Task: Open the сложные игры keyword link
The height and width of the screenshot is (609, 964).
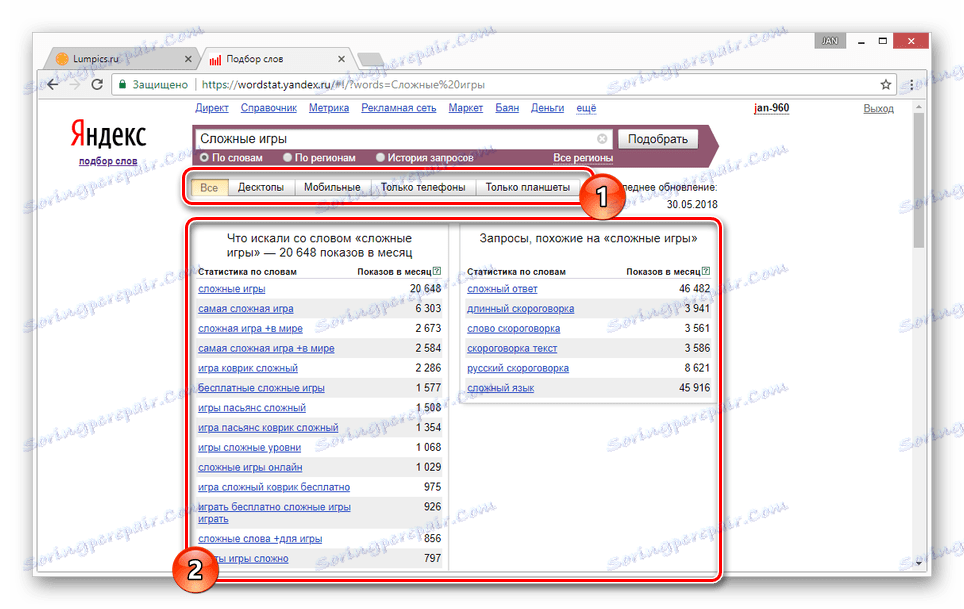Action: pos(232,289)
